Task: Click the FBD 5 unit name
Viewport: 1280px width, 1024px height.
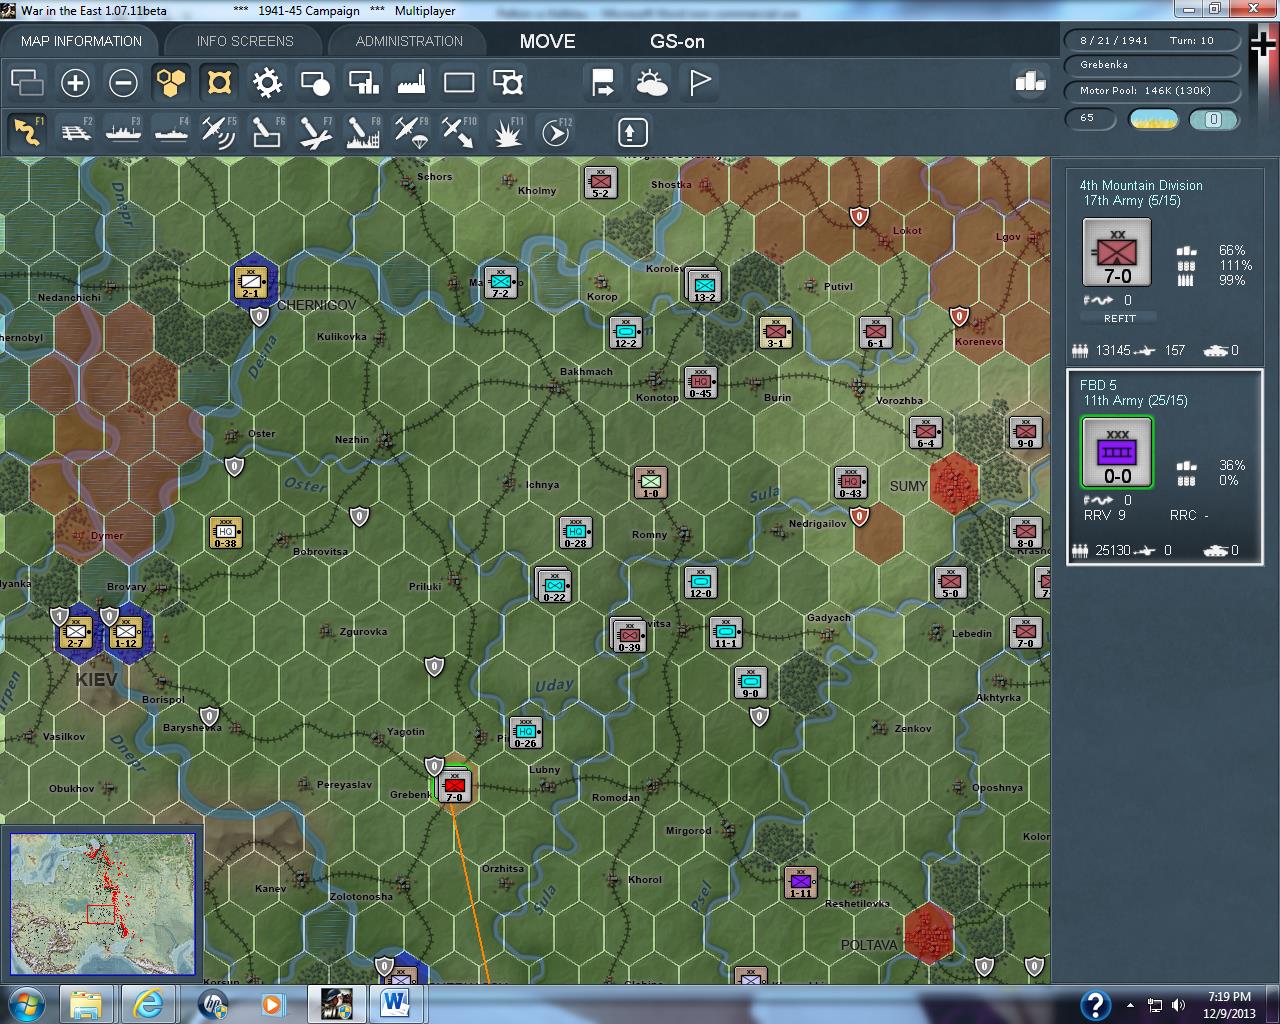Action: (1098, 385)
